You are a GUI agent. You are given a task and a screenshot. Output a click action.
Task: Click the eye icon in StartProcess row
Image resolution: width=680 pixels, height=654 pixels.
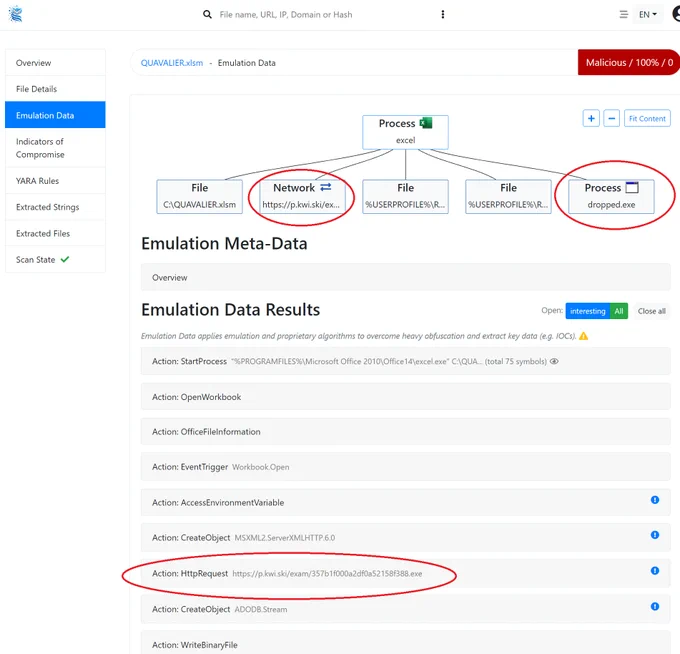pos(554,361)
